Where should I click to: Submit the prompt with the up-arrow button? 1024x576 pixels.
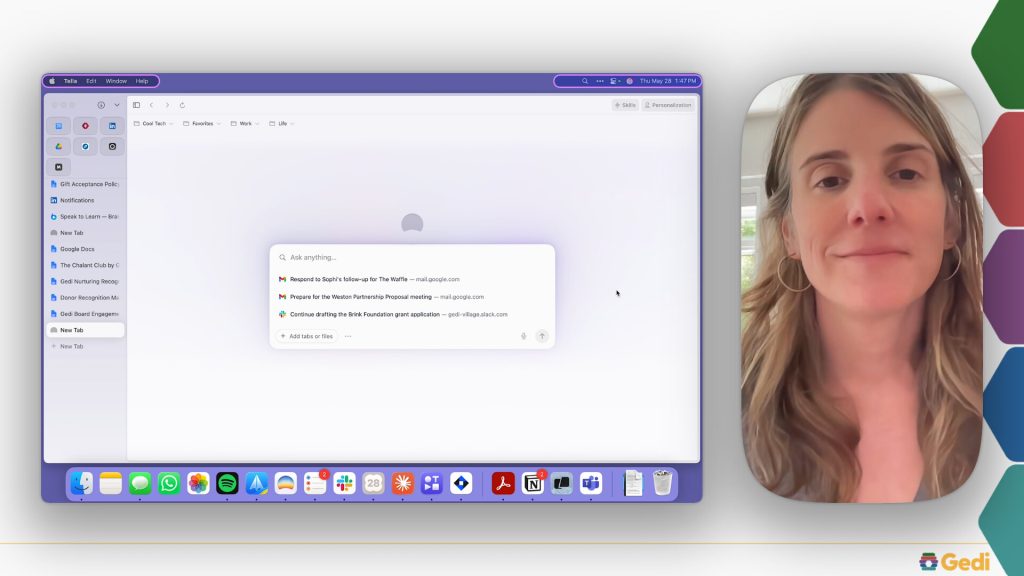point(542,336)
